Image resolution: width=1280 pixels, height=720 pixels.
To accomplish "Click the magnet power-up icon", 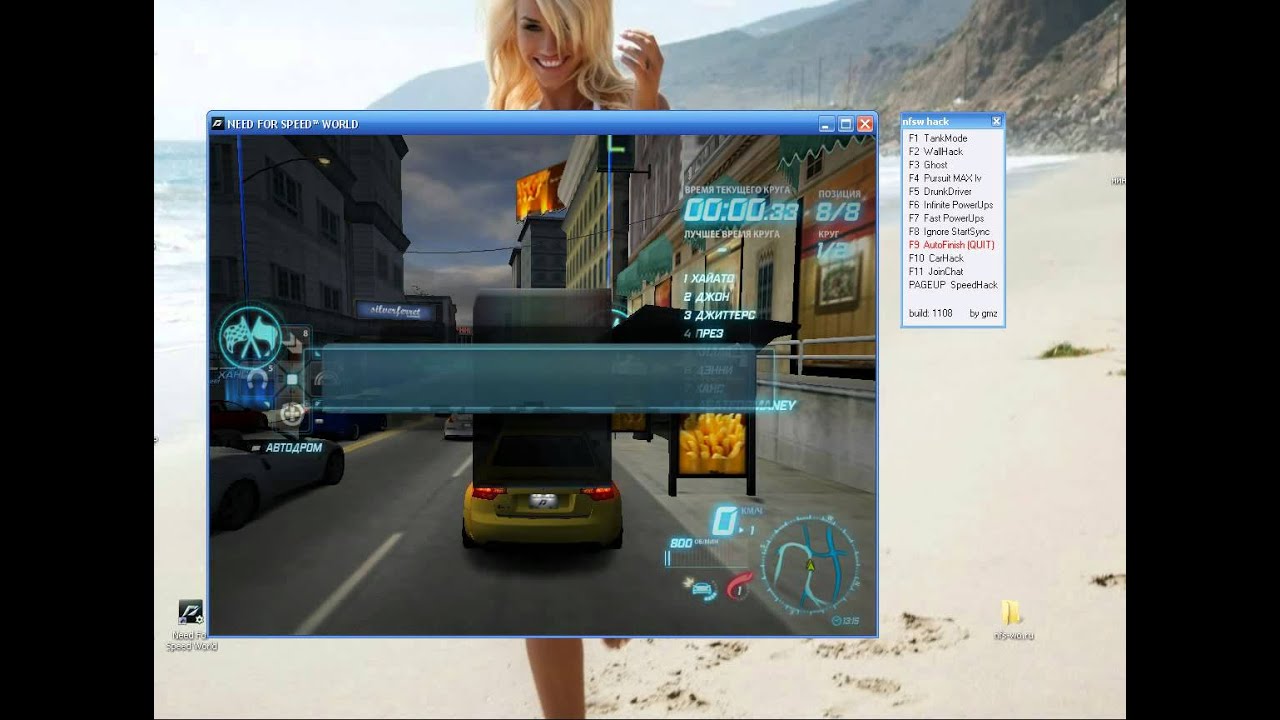I will click(x=257, y=382).
